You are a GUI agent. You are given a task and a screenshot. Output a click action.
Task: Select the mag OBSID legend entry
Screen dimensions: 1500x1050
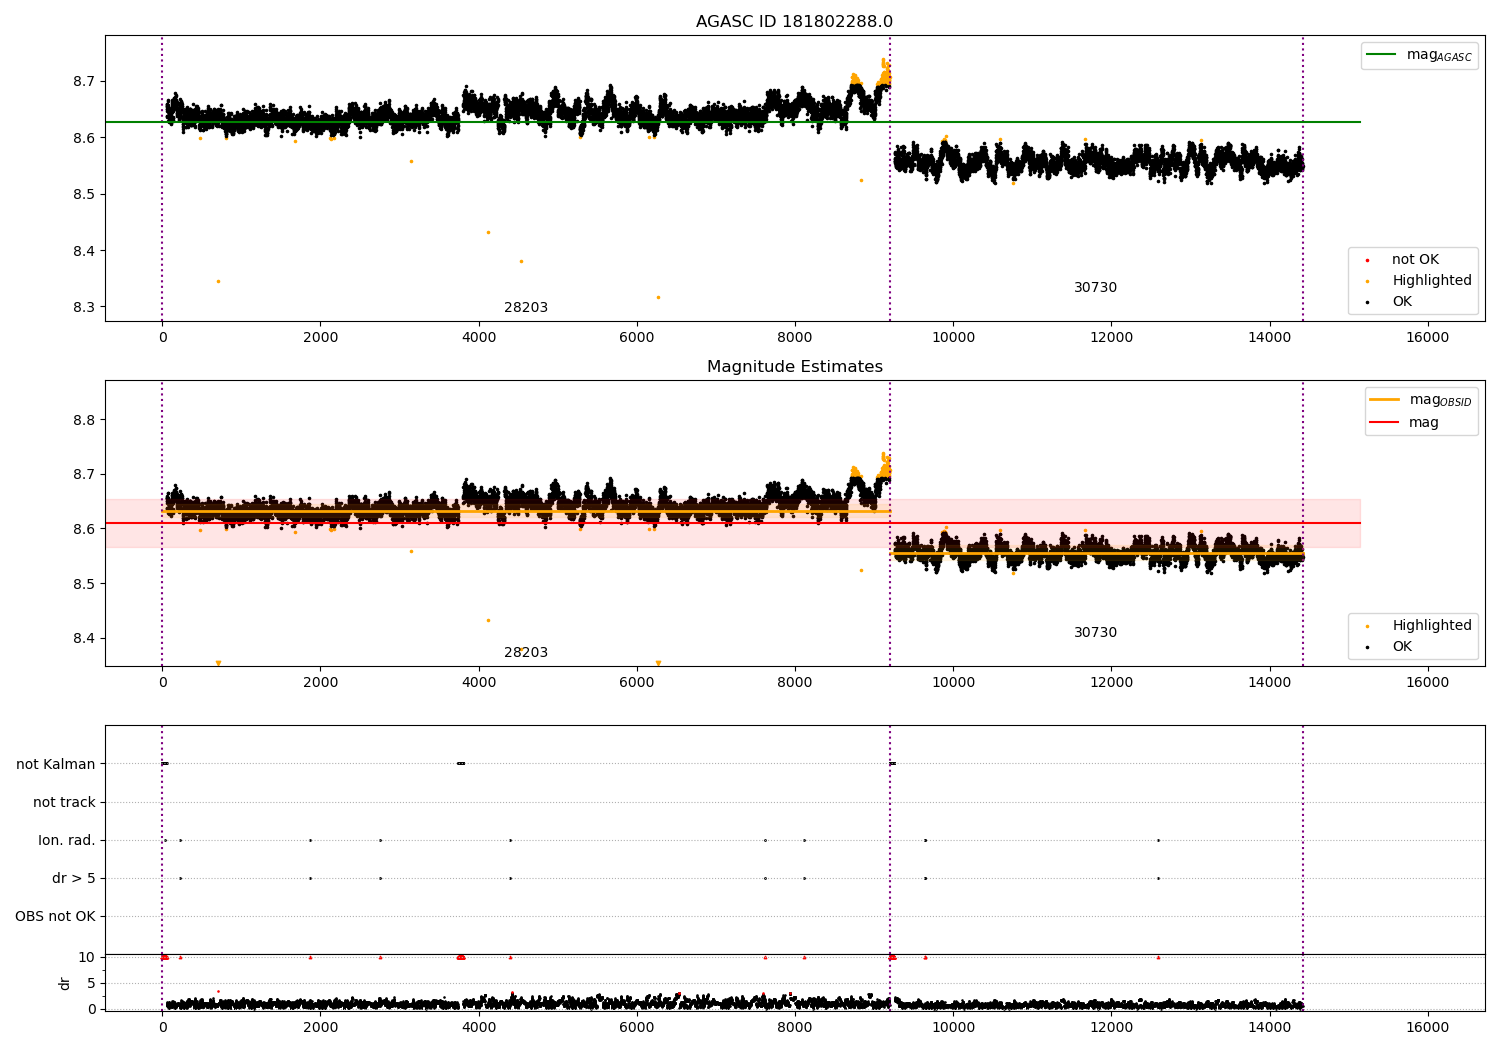(x=1422, y=400)
